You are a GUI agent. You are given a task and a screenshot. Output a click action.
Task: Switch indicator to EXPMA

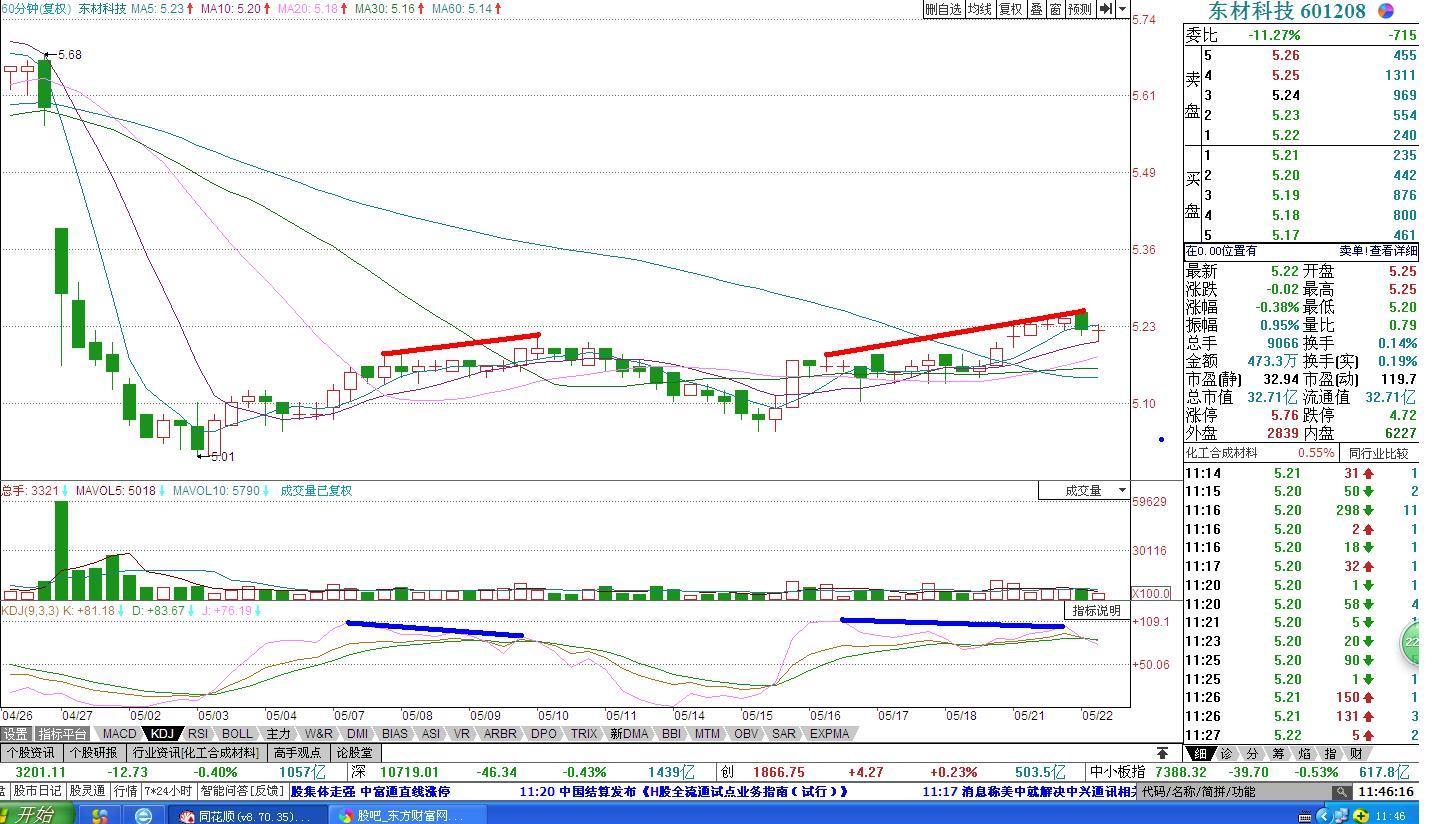coord(830,734)
